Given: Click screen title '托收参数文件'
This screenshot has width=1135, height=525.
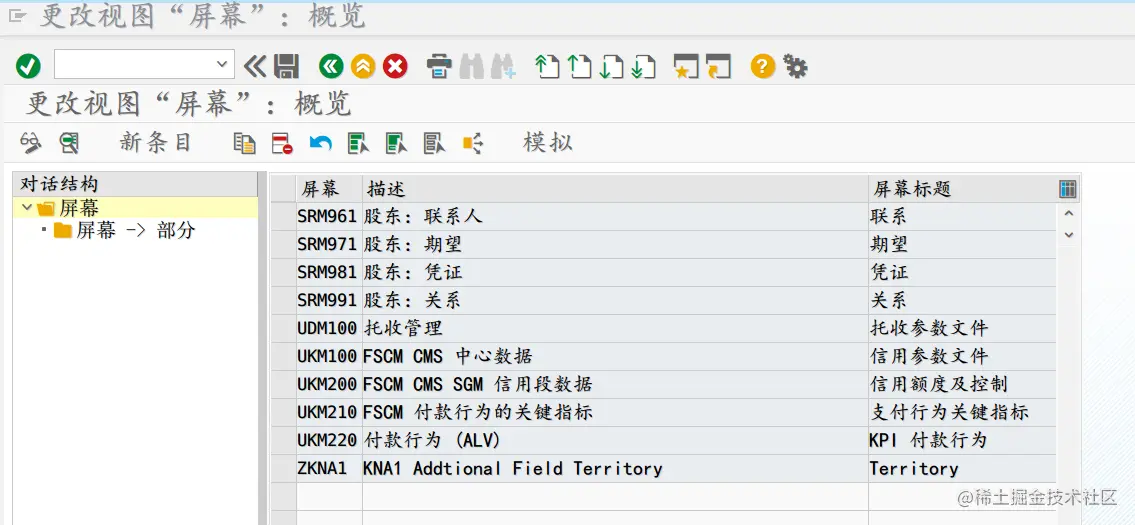Looking at the screenshot, I should pyautogui.click(x=929, y=329).
